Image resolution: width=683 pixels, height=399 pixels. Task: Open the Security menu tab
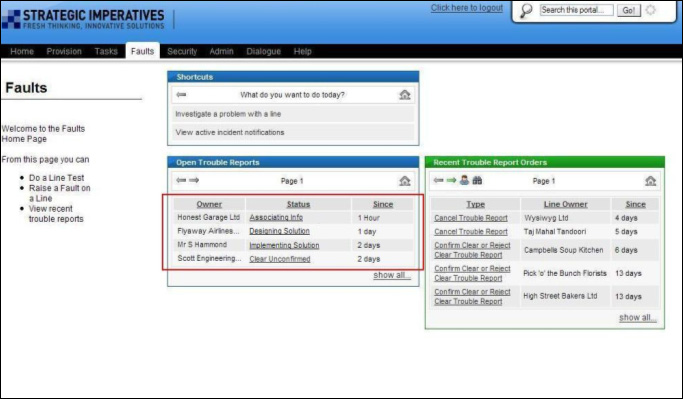pos(182,51)
